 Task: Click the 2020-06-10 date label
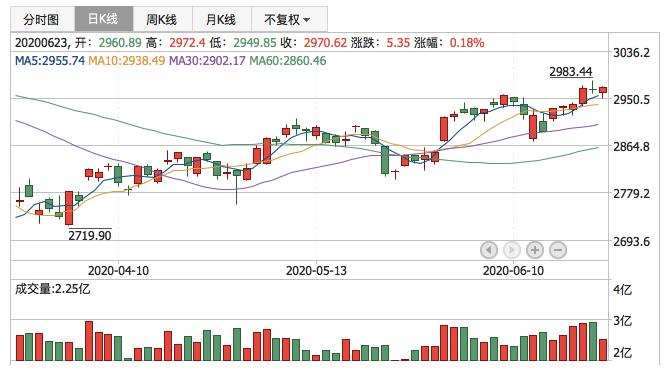point(513,270)
